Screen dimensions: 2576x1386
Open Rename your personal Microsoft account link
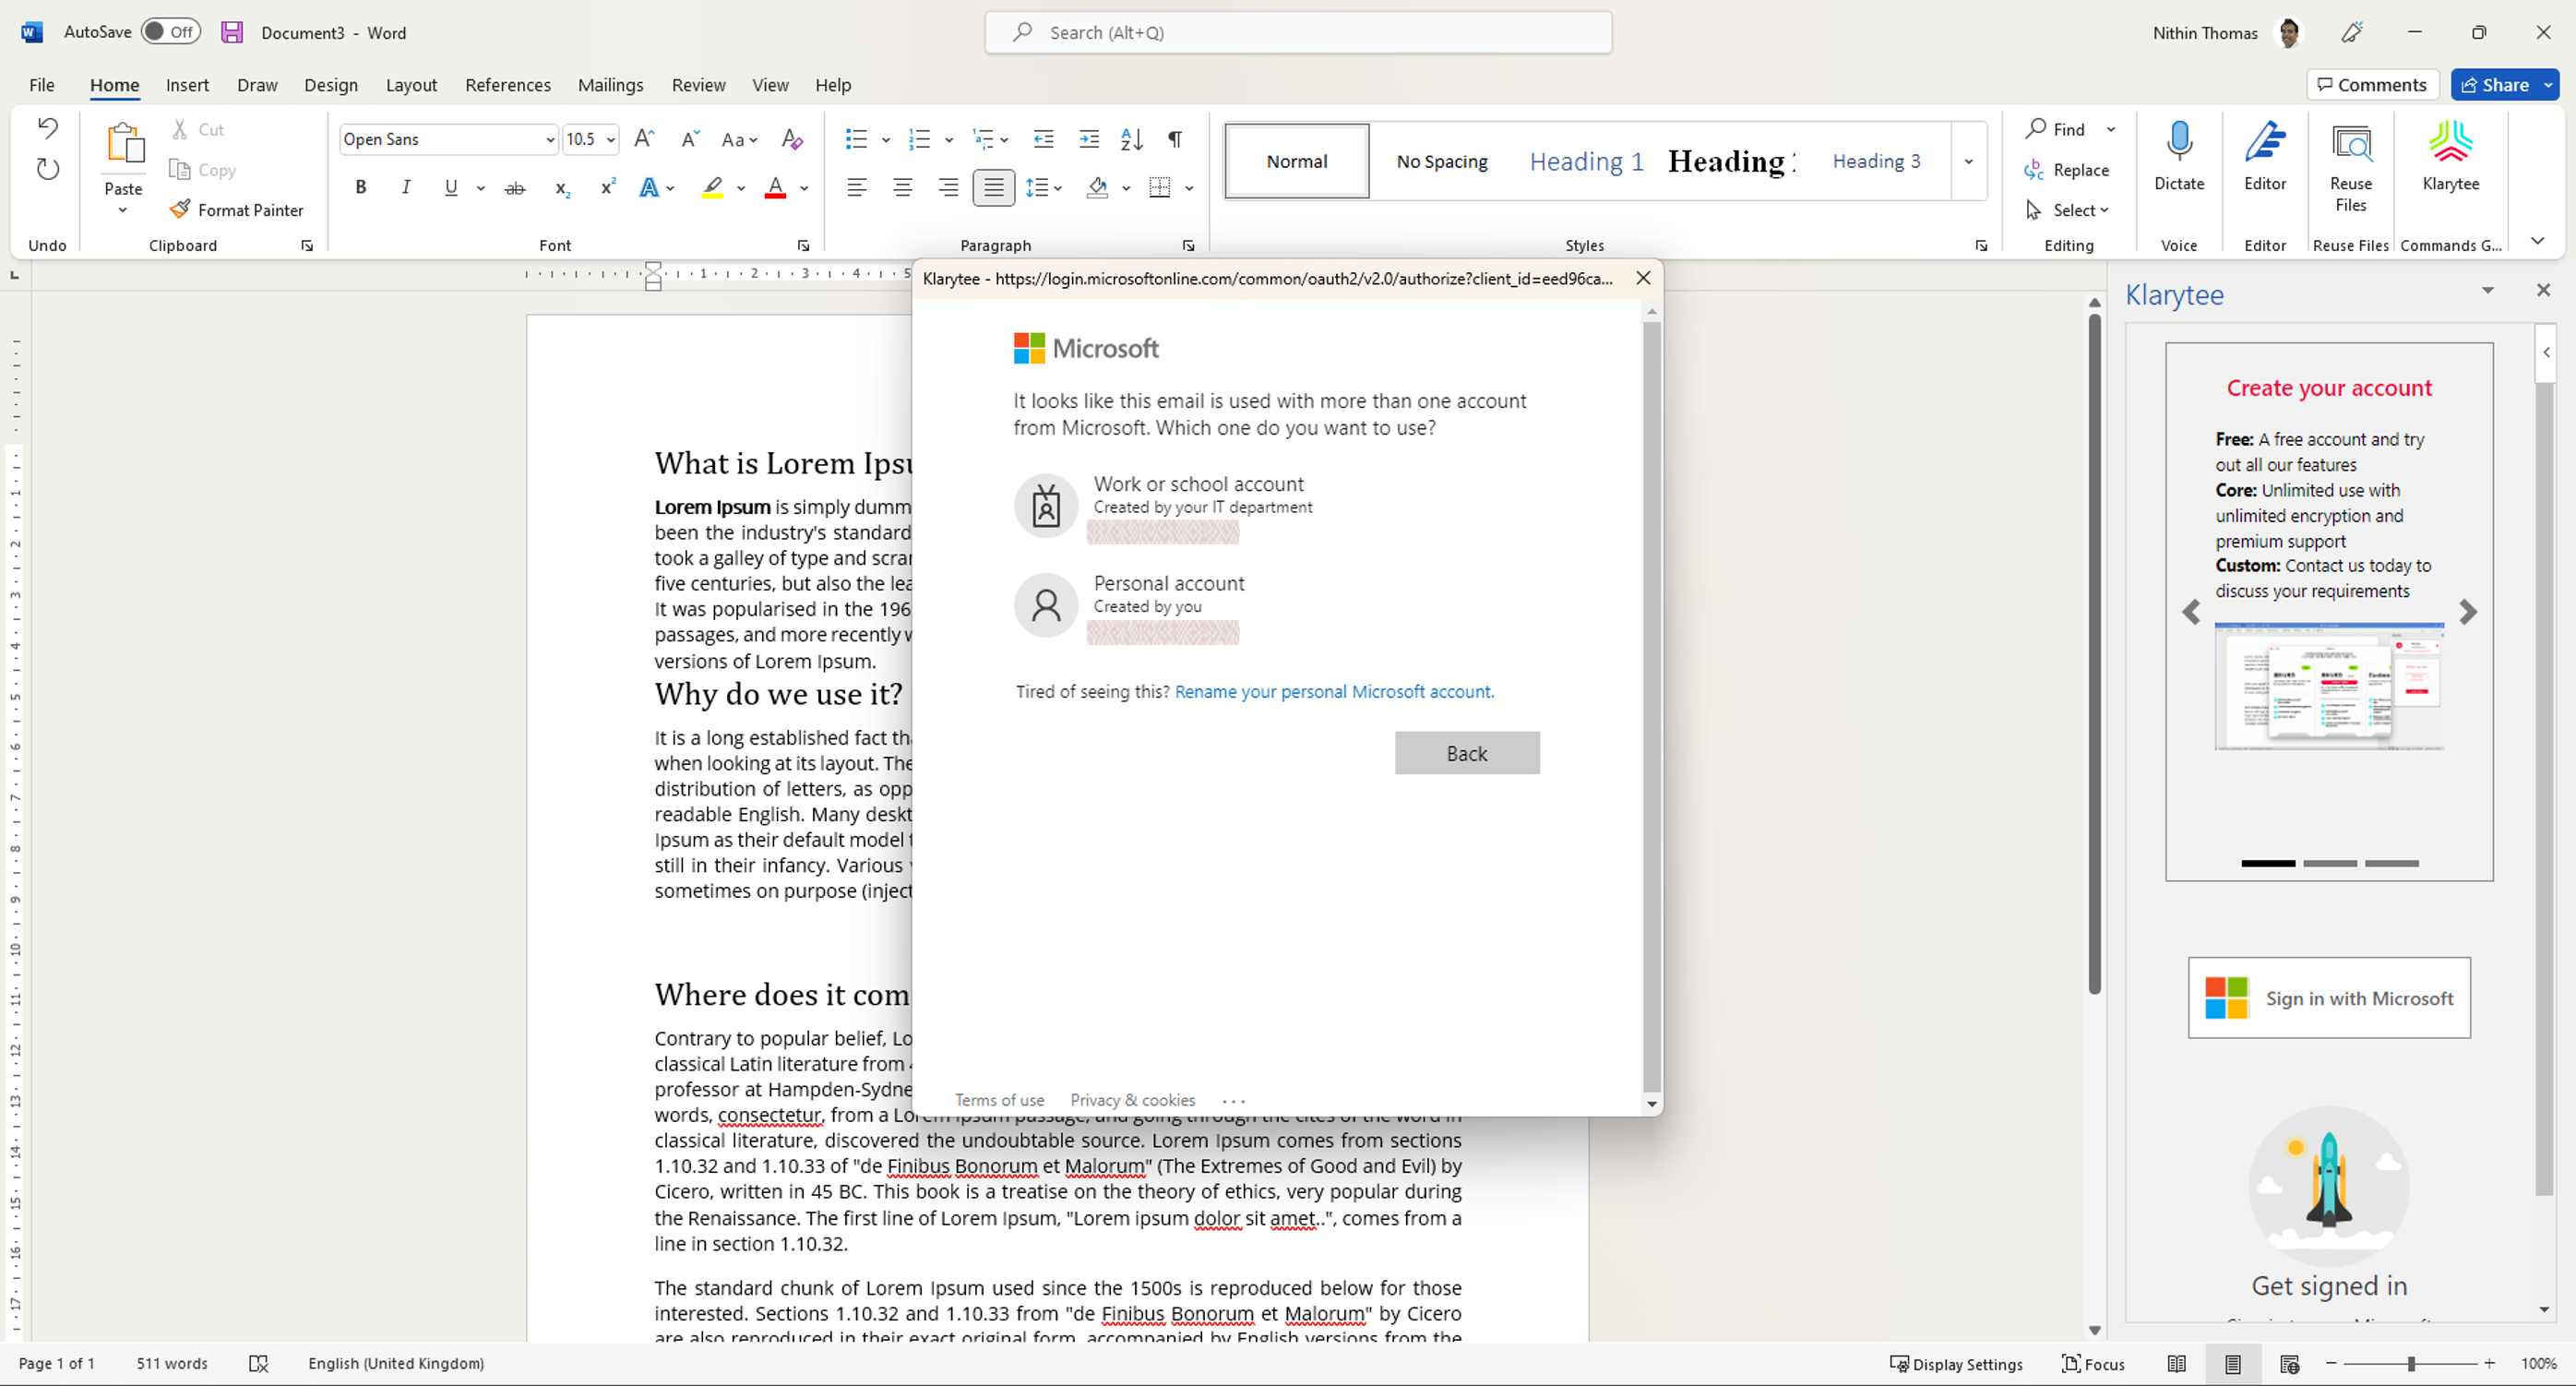pyautogui.click(x=1334, y=691)
